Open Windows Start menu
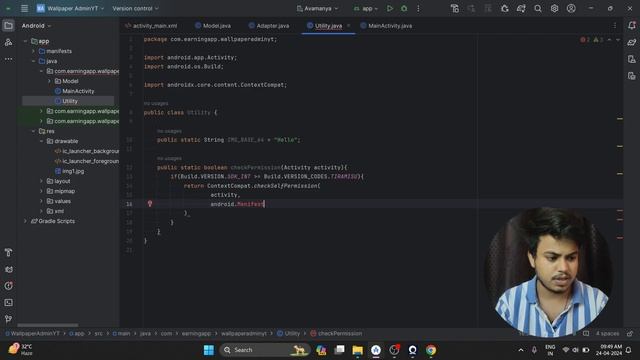Viewport: 640px width, 360px height. pos(209,350)
